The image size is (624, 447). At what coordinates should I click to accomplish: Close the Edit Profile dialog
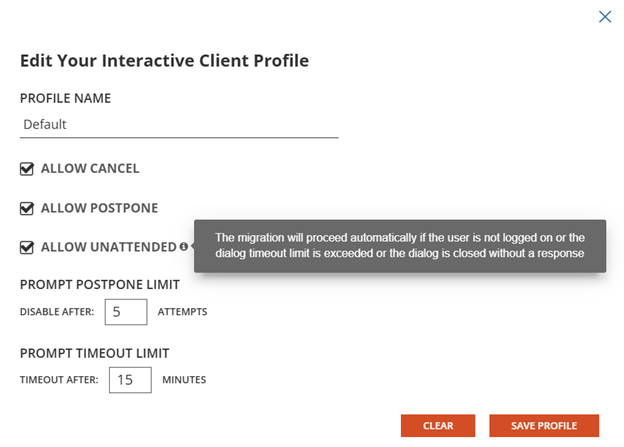(604, 16)
